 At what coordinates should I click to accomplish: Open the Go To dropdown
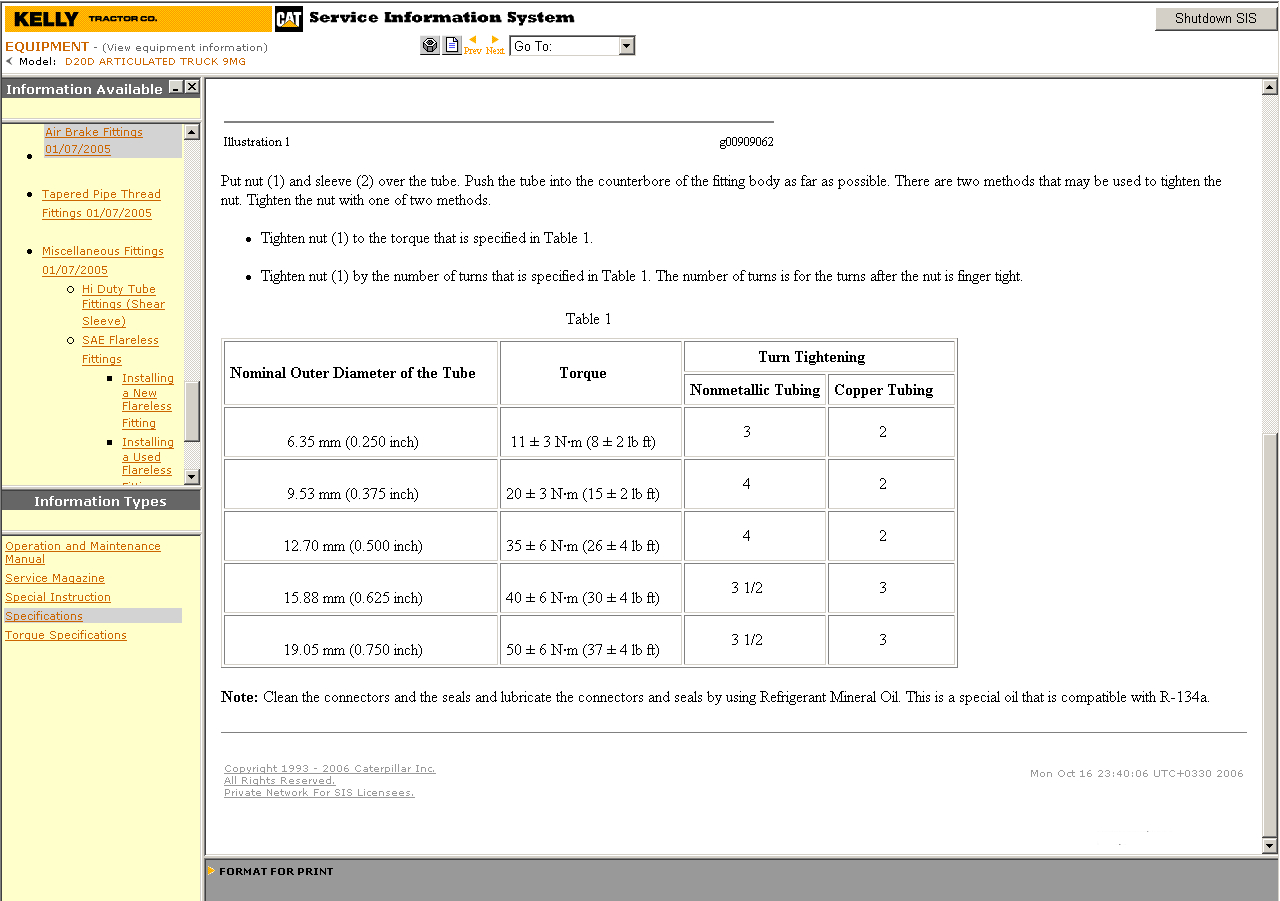click(x=626, y=46)
